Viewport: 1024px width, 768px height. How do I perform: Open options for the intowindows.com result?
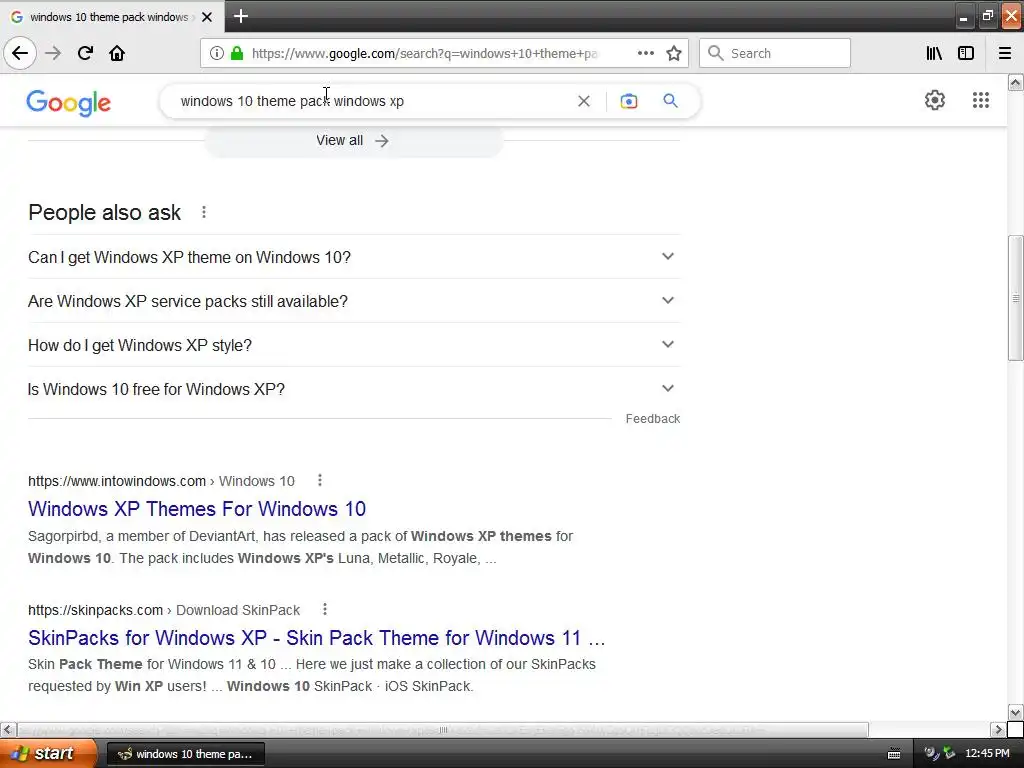pyautogui.click(x=319, y=481)
